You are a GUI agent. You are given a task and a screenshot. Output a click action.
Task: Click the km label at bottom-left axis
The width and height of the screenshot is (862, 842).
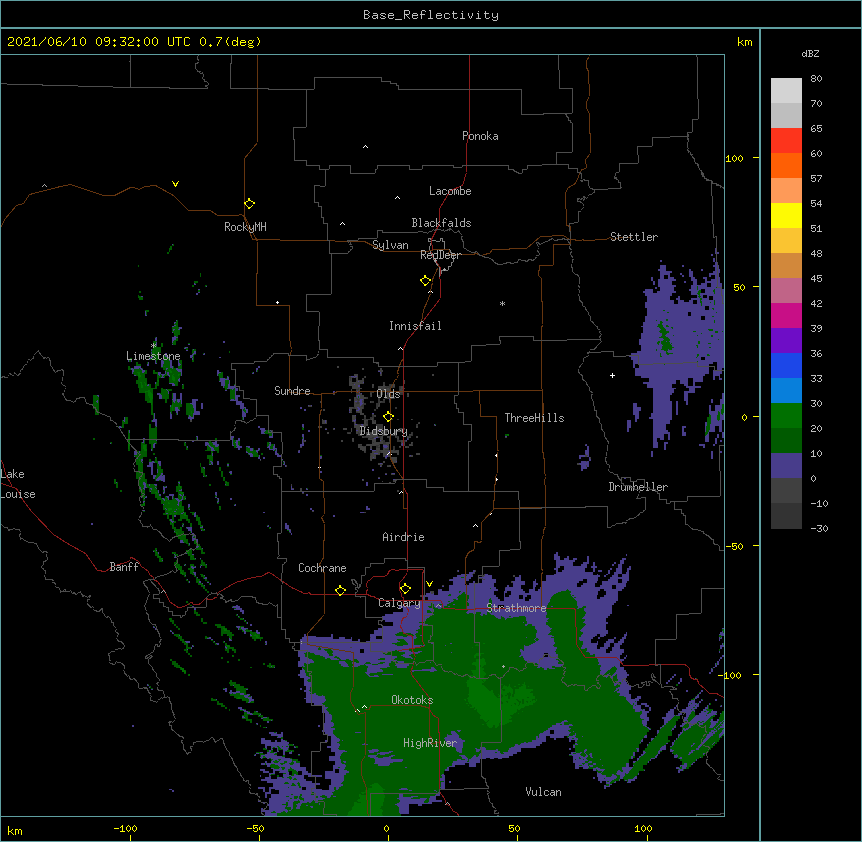(15, 830)
